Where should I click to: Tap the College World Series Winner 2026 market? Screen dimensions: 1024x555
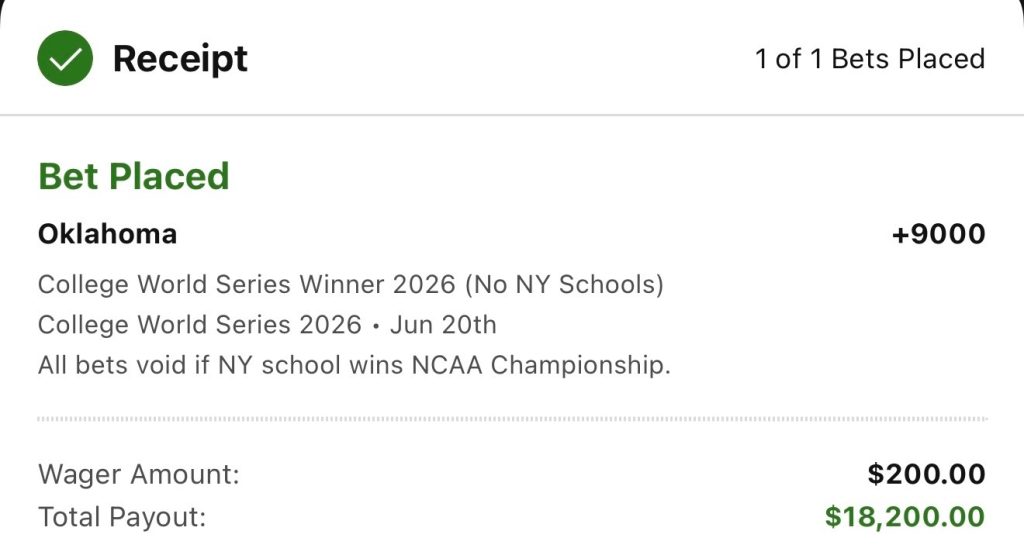pyautogui.click(x=247, y=285)
